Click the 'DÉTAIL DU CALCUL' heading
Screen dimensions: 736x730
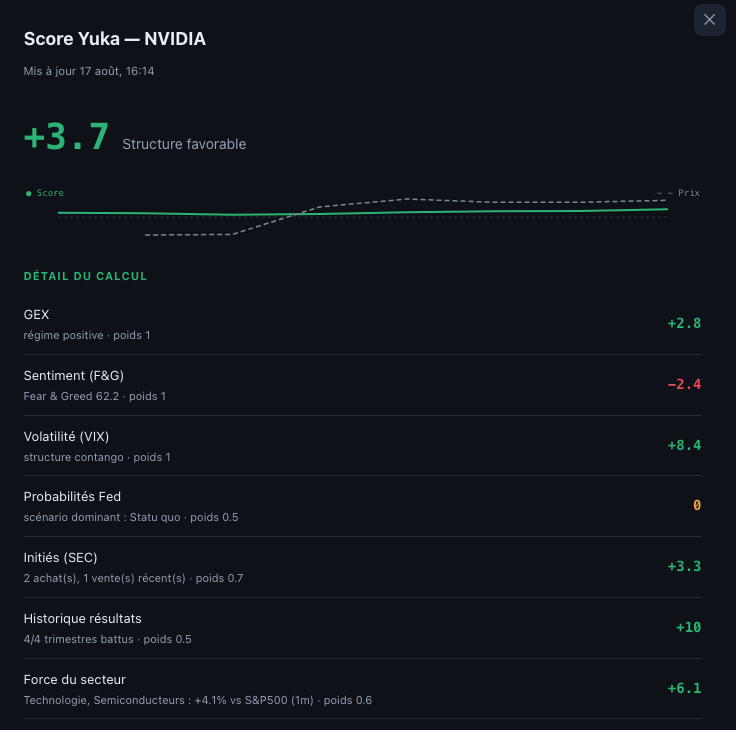pos(85,276)
